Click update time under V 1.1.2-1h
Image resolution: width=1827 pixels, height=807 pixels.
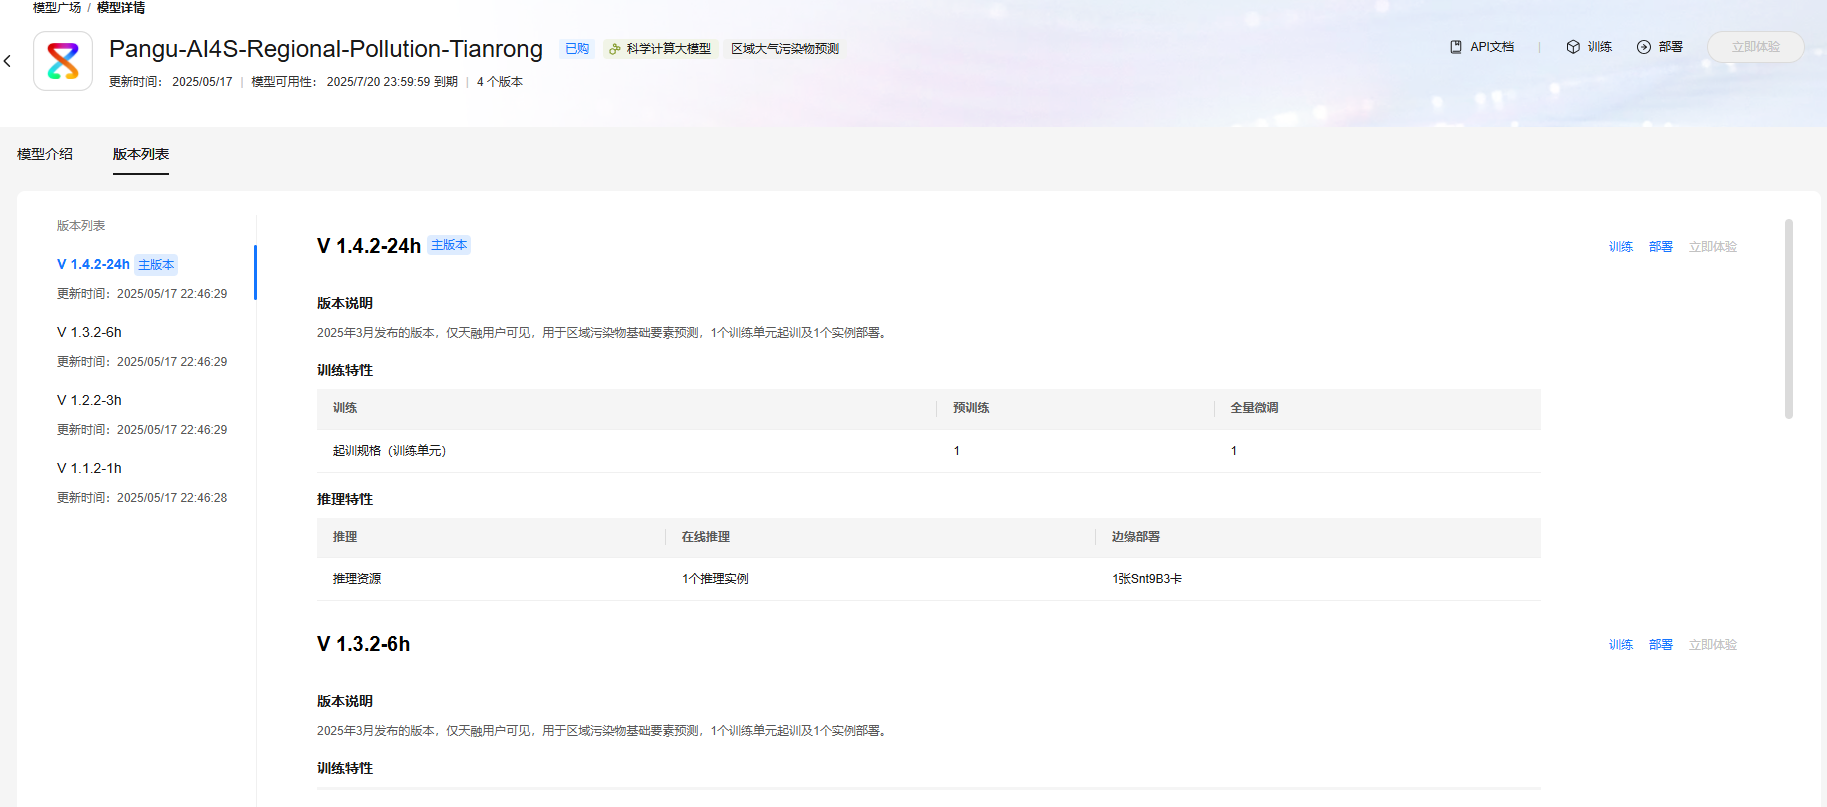click(142, 498)
